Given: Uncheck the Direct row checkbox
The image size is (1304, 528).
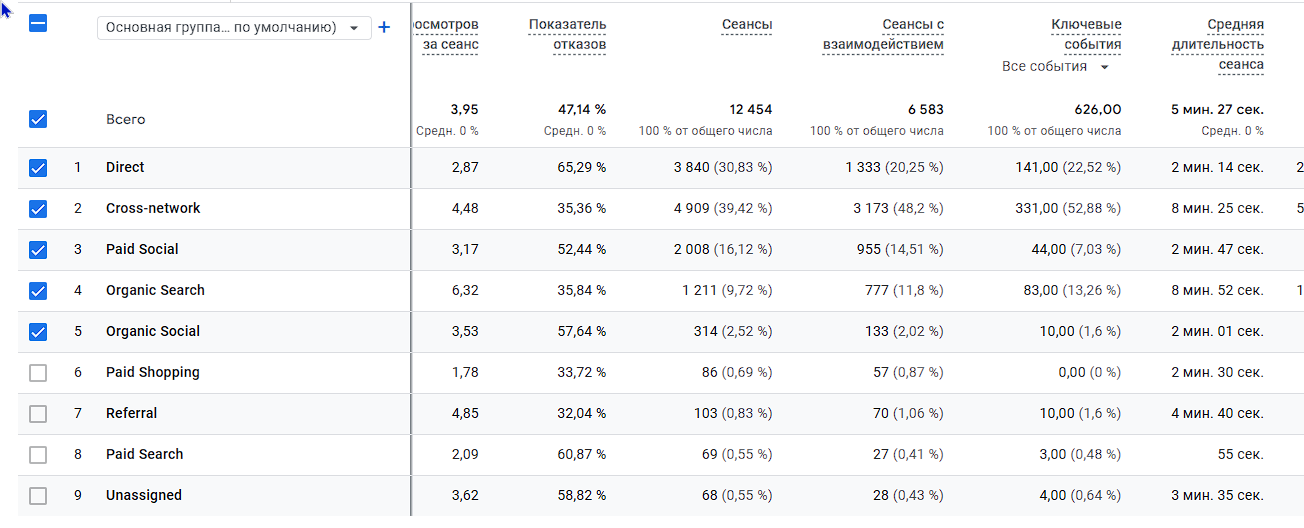Looking at the screenshot, I should [38, 168].
